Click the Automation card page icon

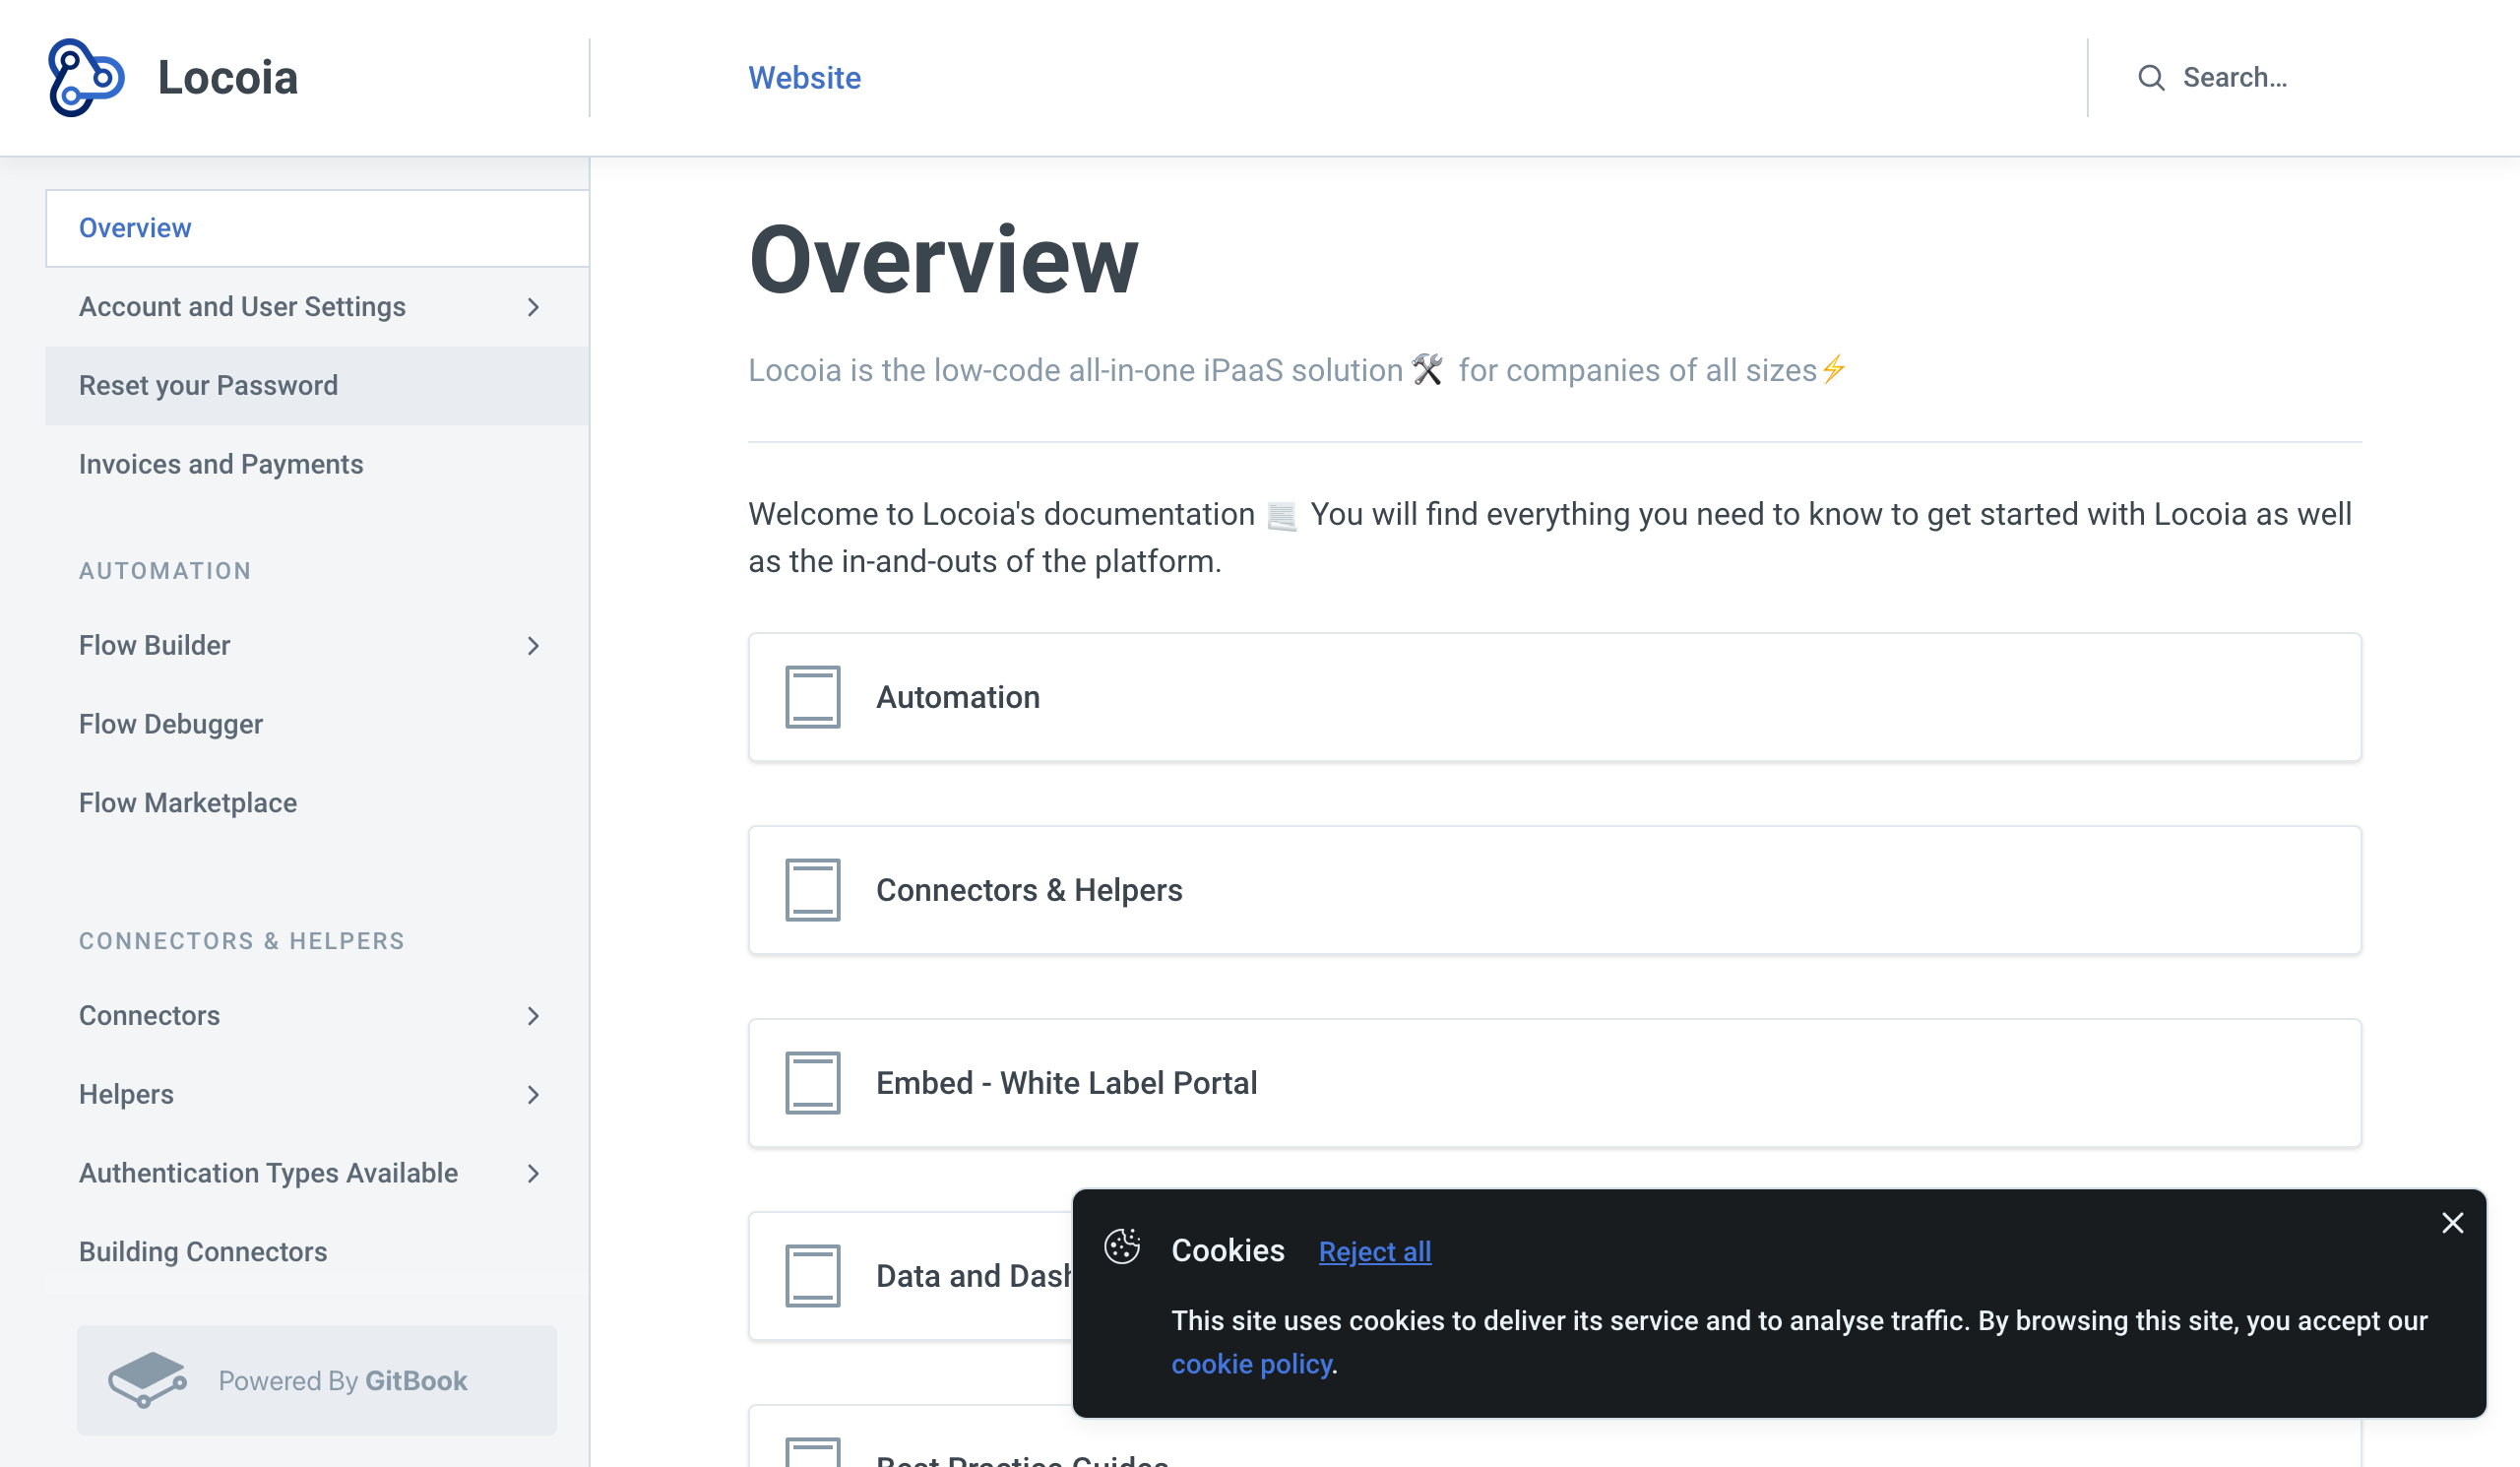pos(812,697)
